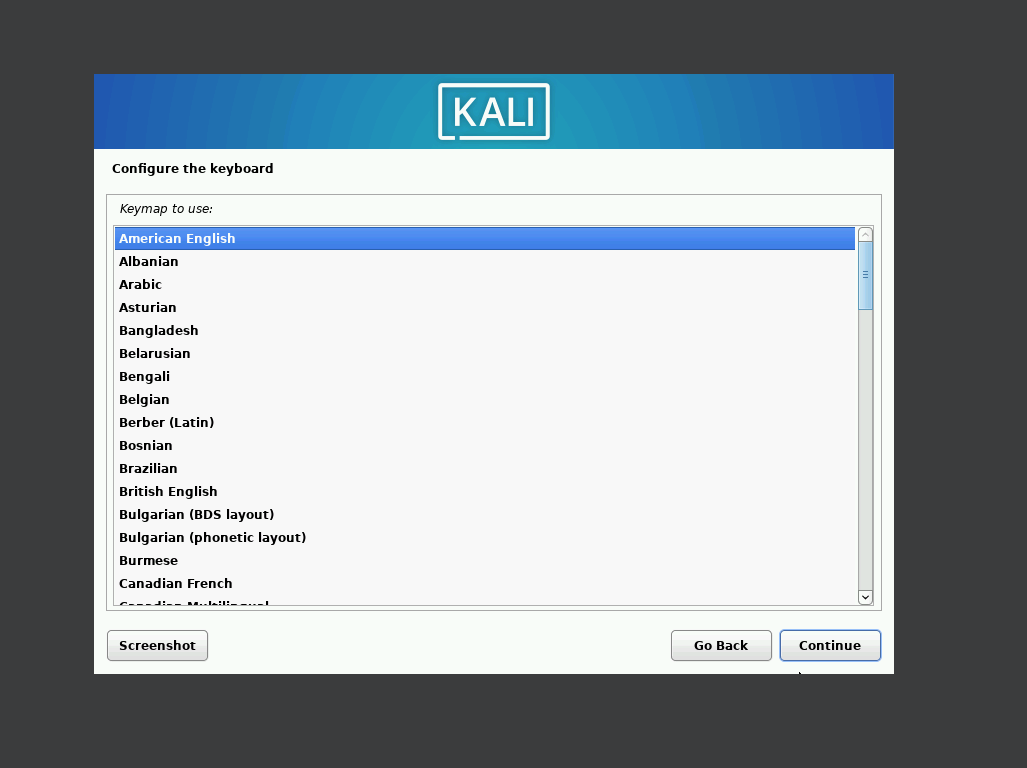Select Belgian keymap entry
1027x768 pixels.
coord(485,399)
